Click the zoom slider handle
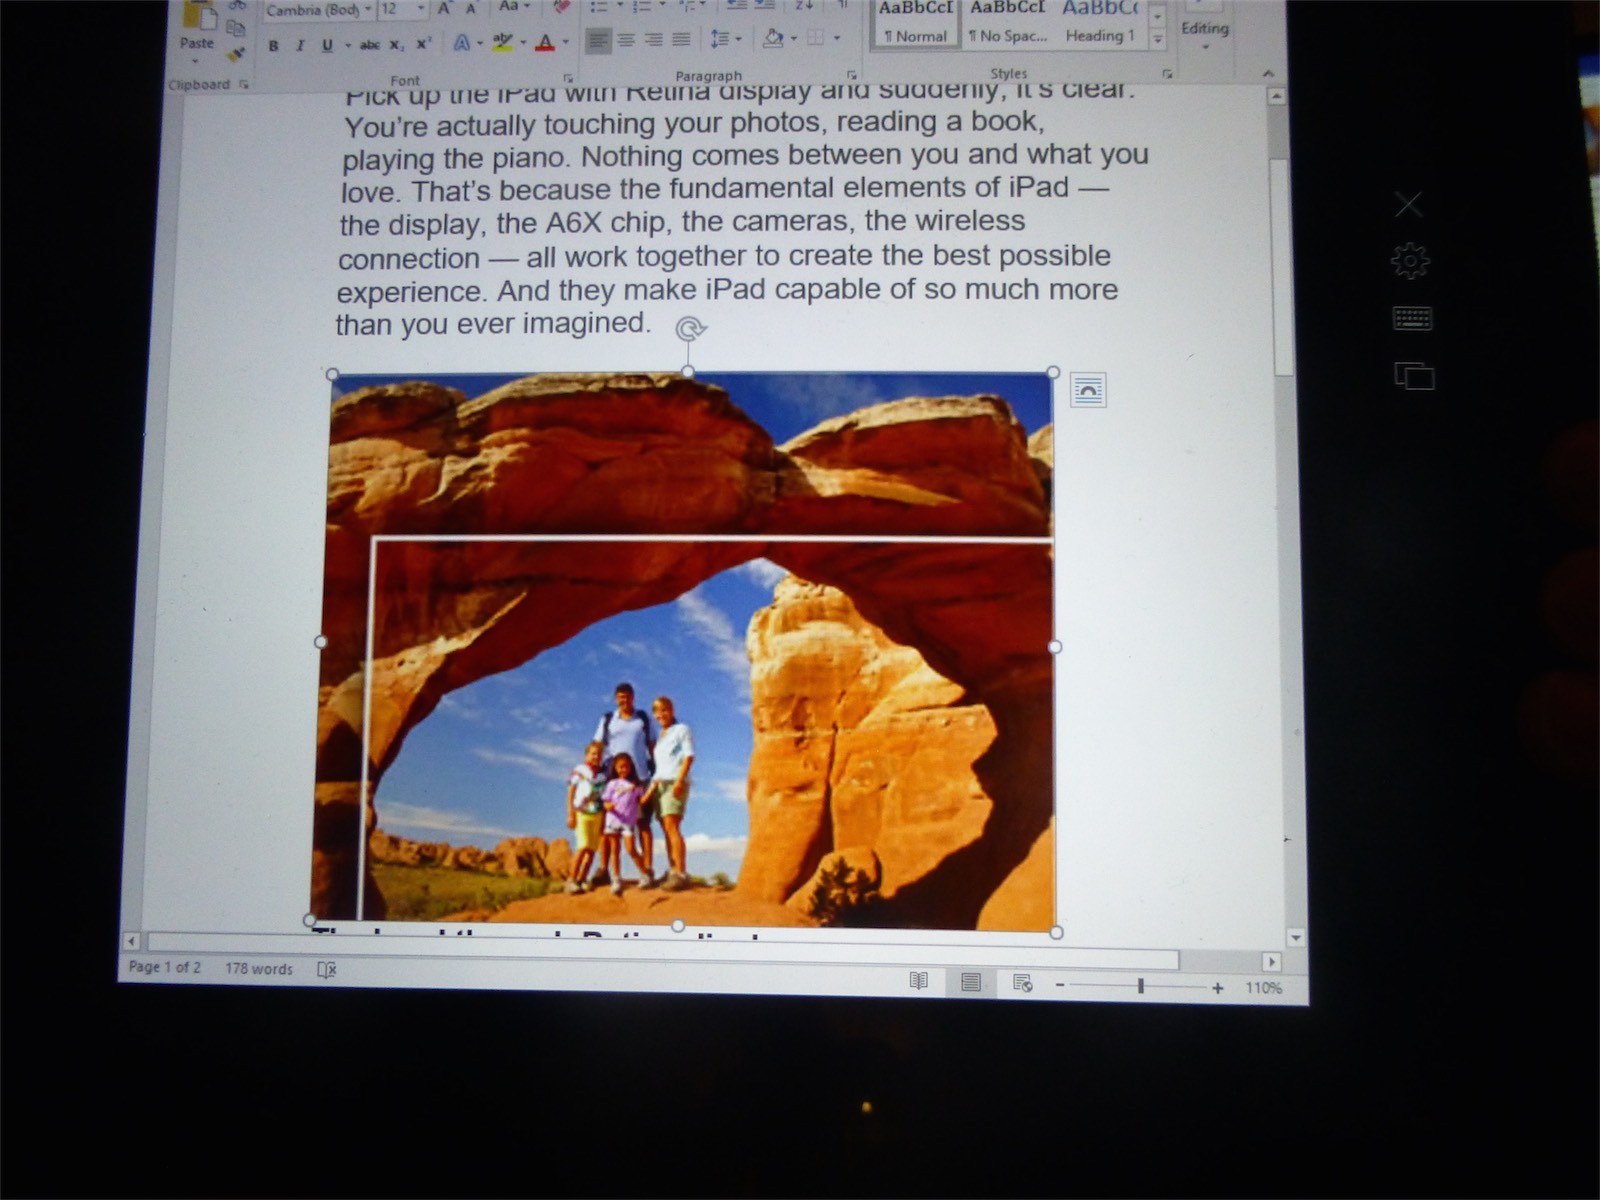The image size is (1600, 1200). point(1140,987)
